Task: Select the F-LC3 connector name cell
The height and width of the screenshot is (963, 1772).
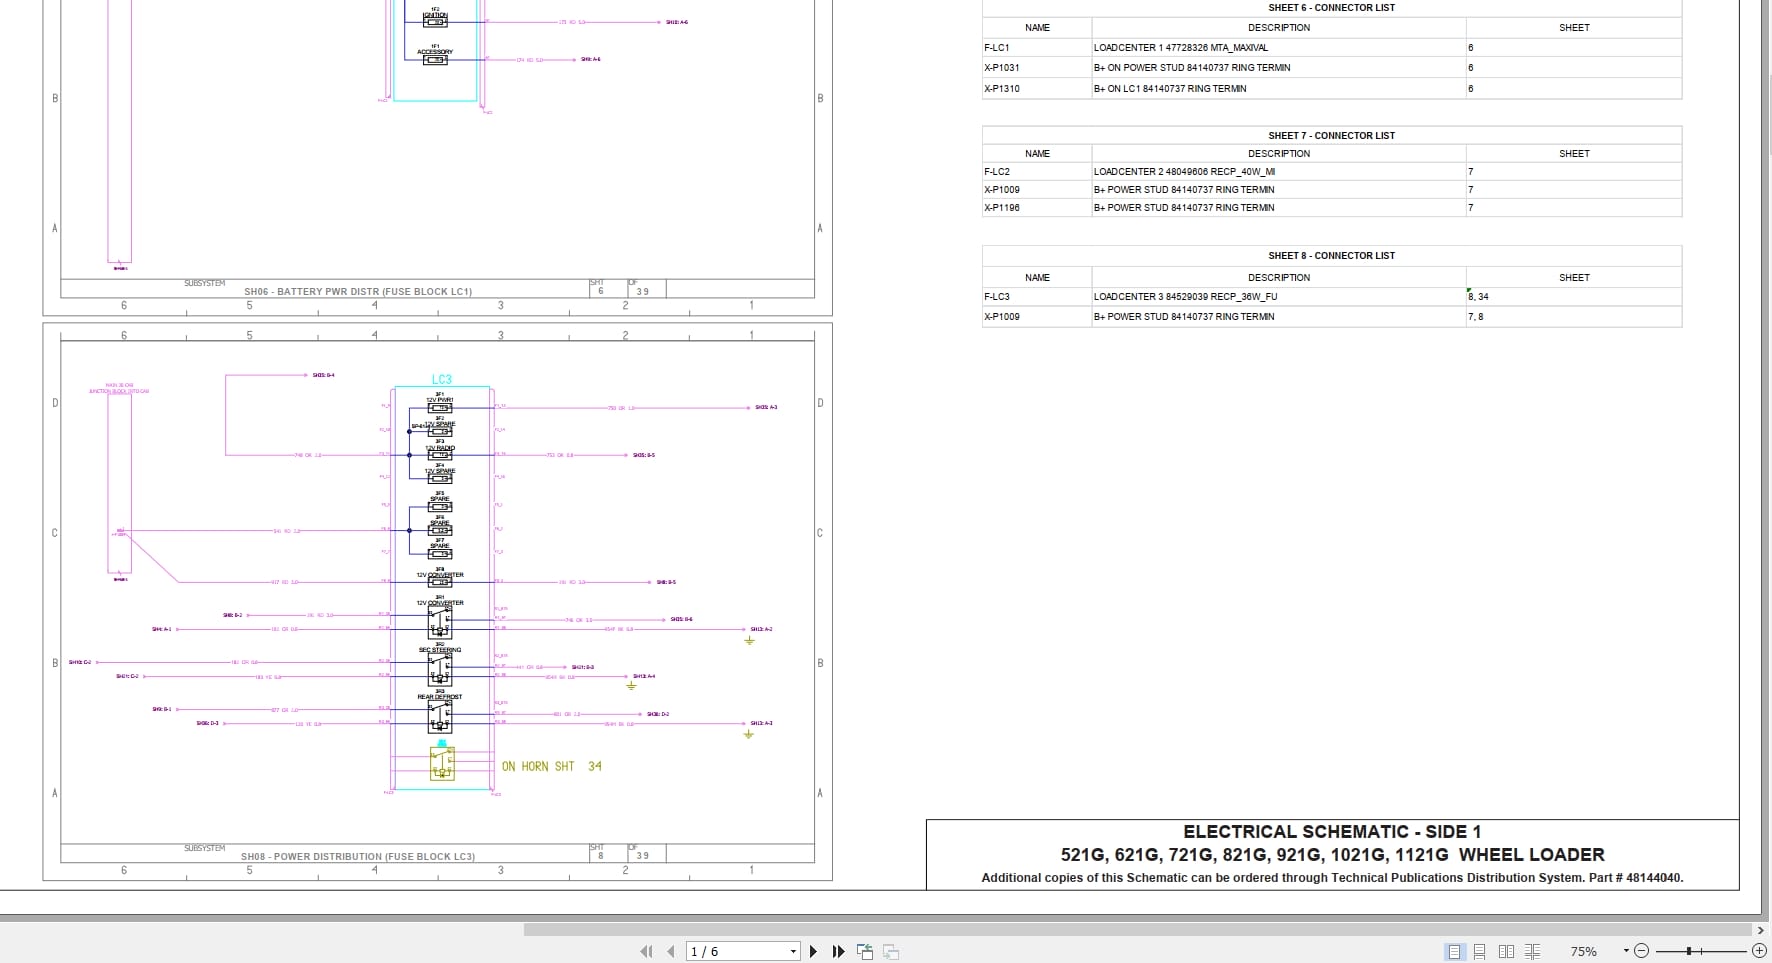Action: click(1037, 296)
